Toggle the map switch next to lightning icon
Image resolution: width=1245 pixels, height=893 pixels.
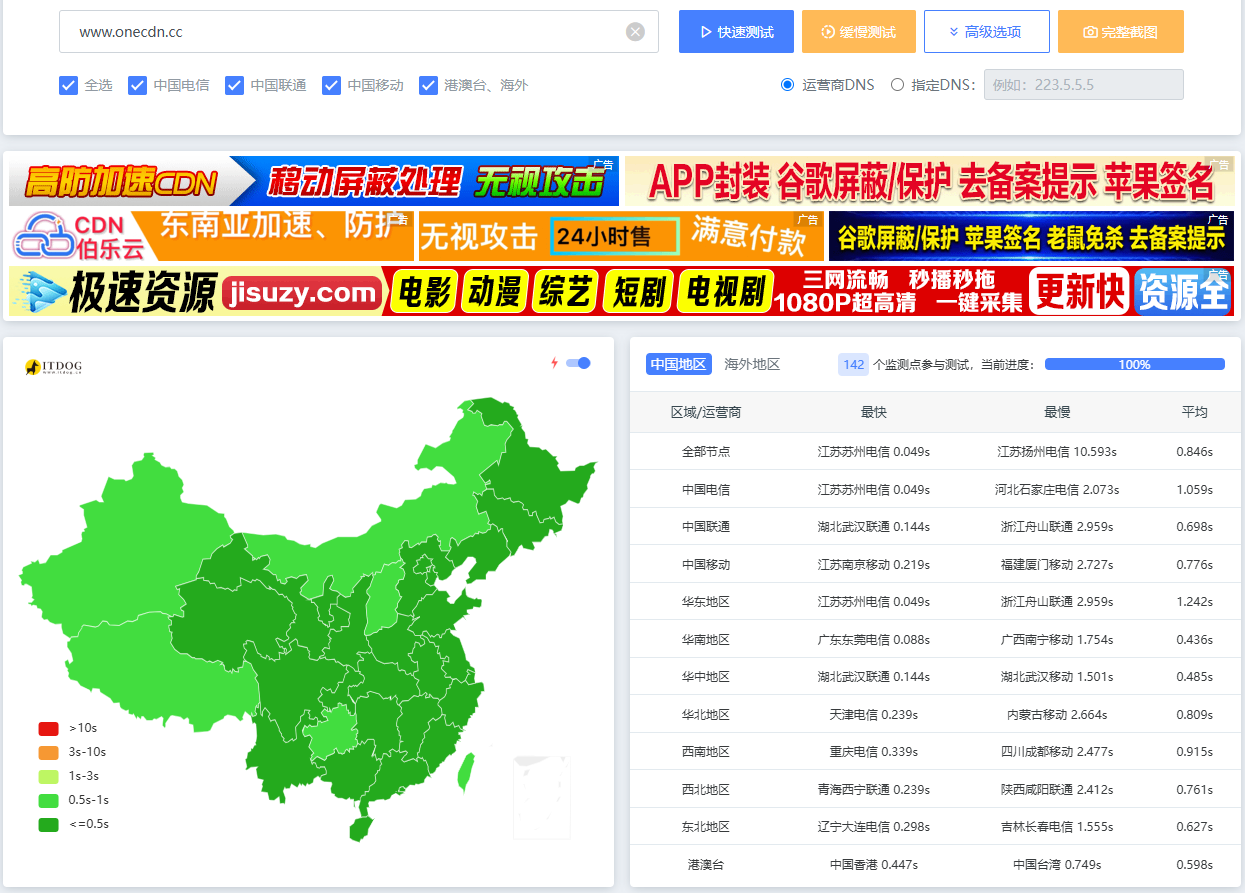click(578, 363)
